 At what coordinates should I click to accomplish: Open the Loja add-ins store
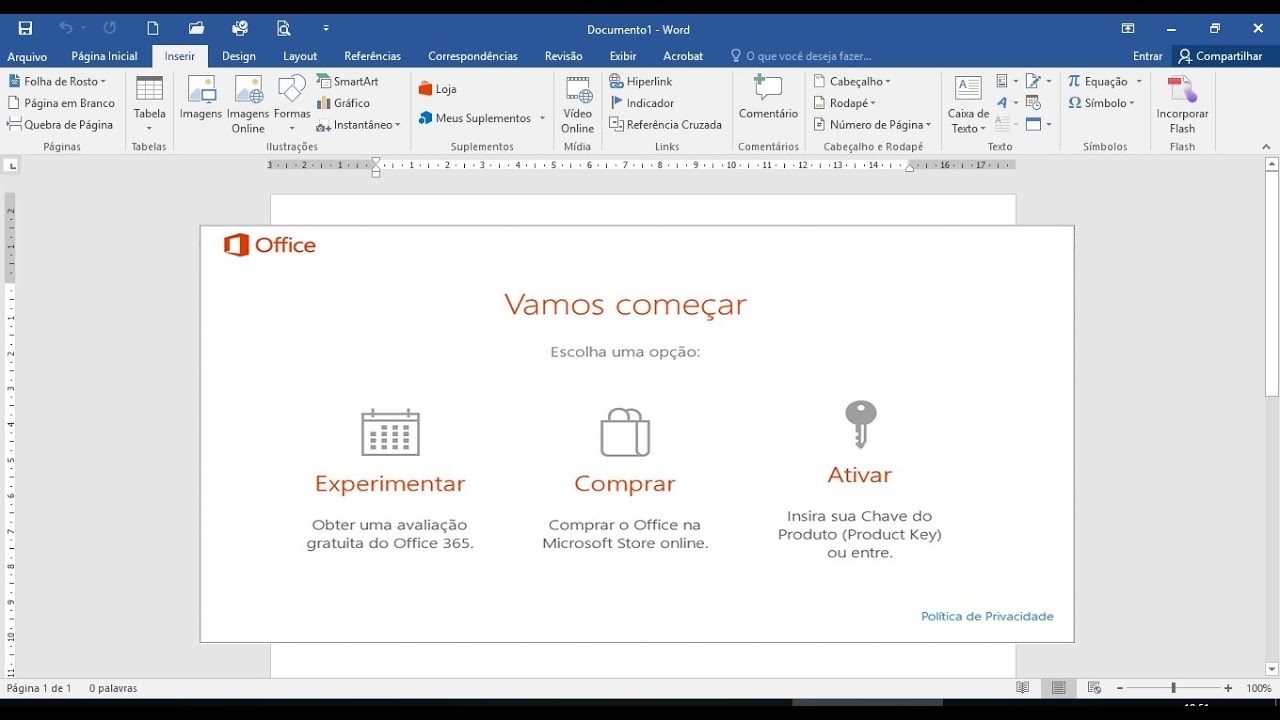pyautogui.click(x=437, y=89)
